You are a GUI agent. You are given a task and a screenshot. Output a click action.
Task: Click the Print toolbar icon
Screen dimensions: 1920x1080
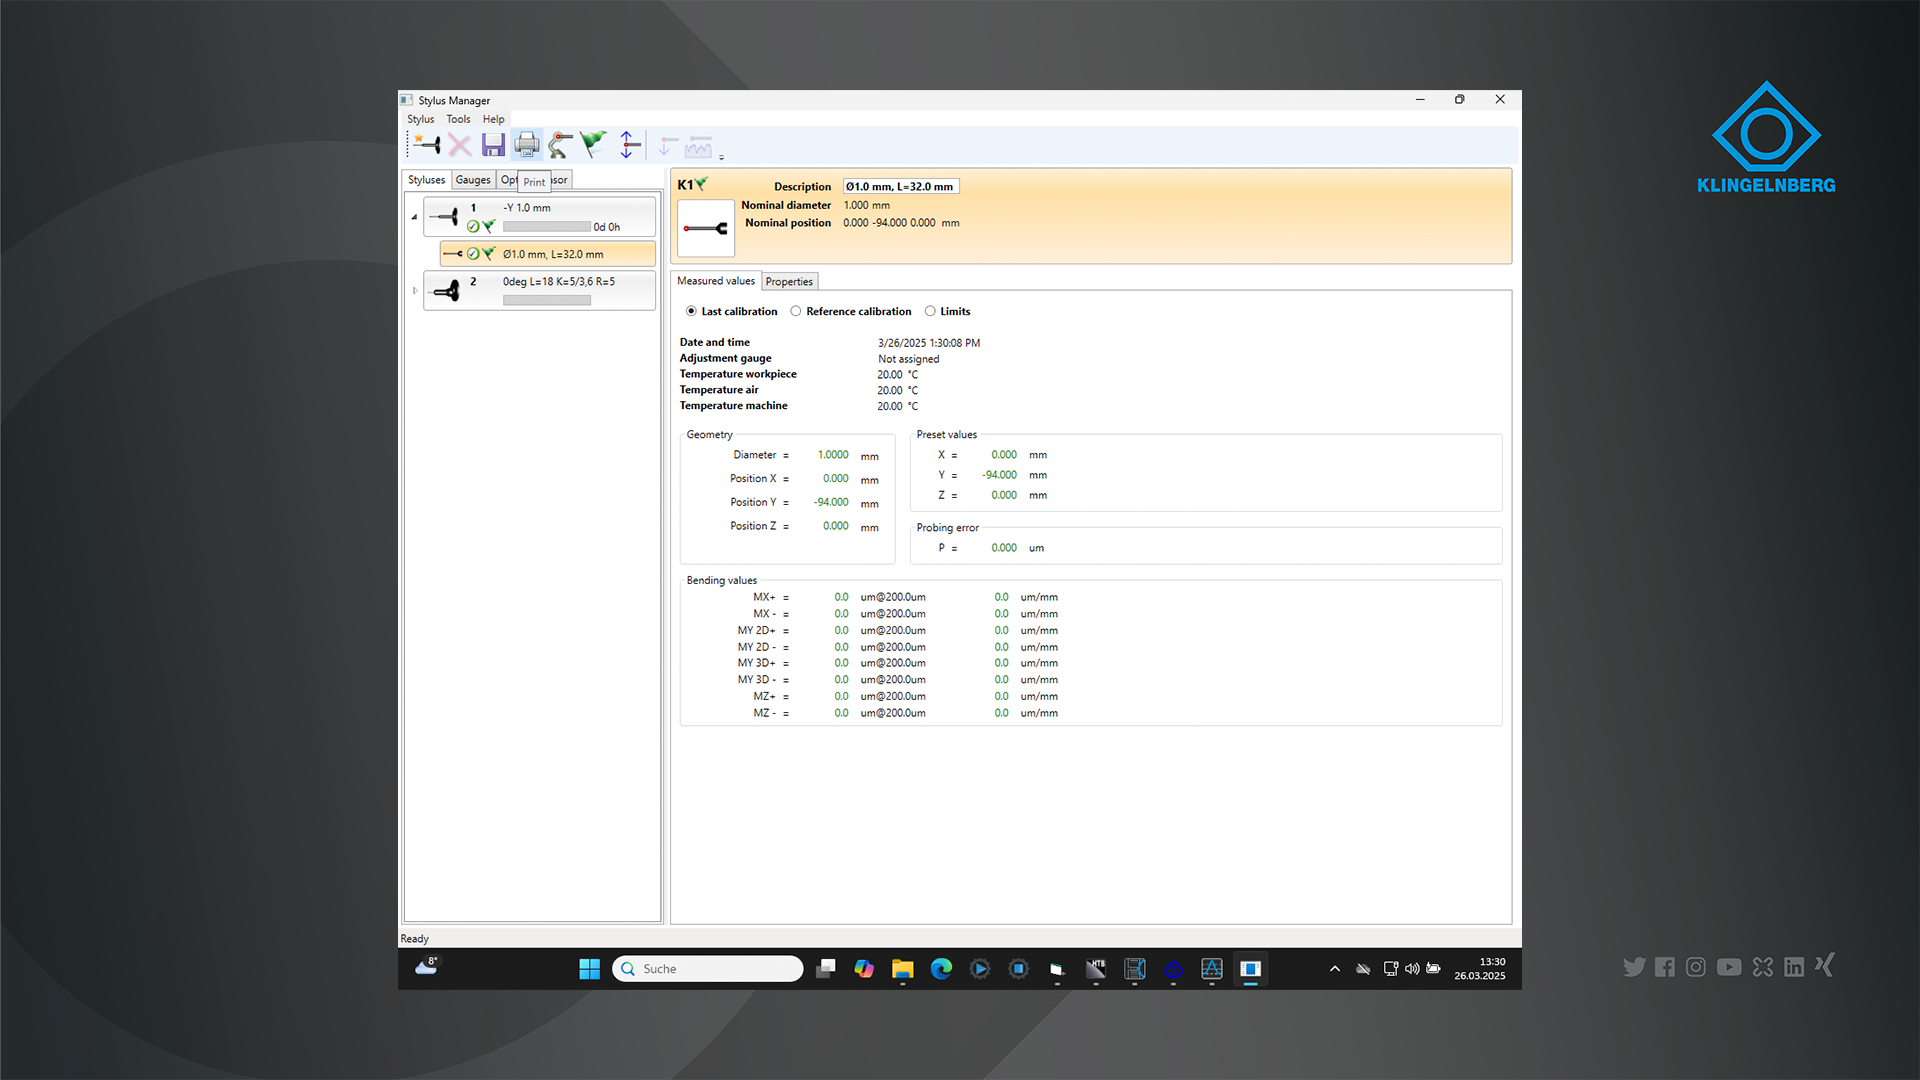(527, 145)
